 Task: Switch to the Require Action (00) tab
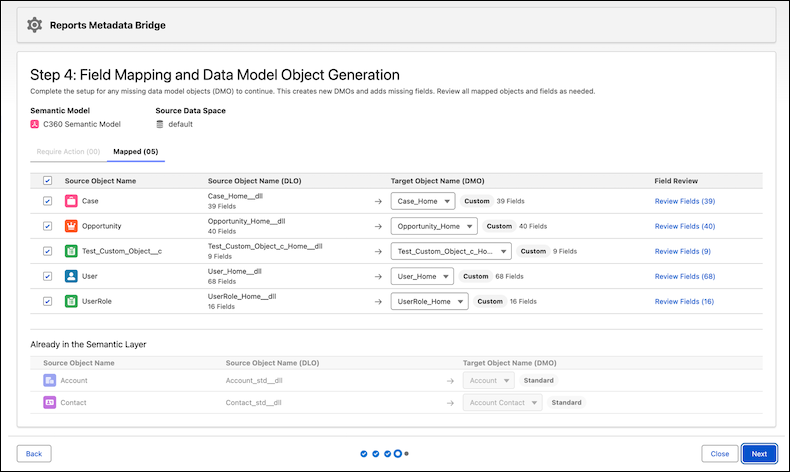click(68, 151)
